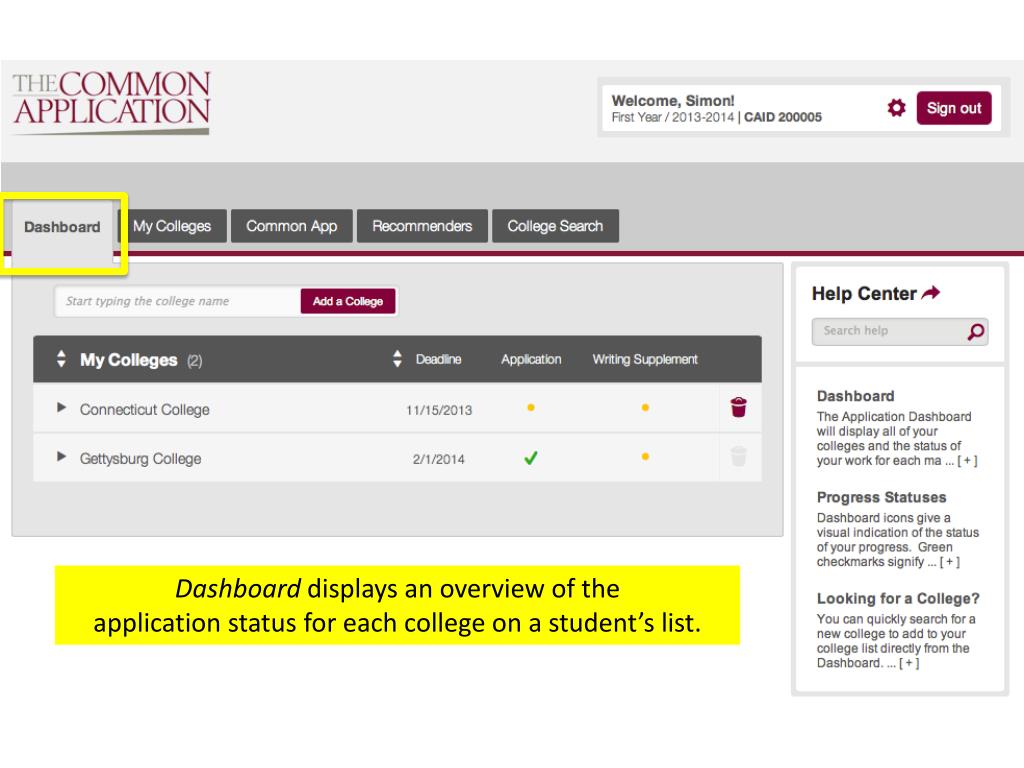Expand the Dashboard help text [+]
This screenshot has width=1024, height=768.
(x=967, y=461)
